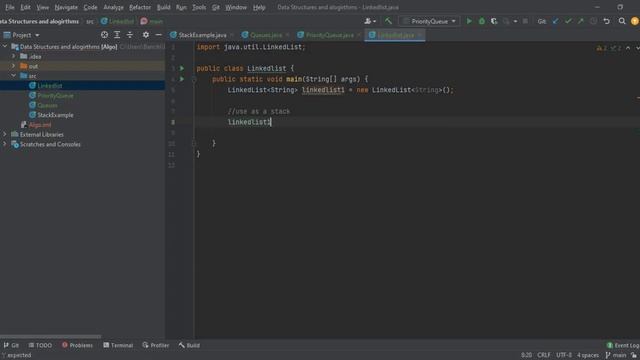
Task: Switch to PriorityQueue.java tab
Action: click(x=330, y=35)
